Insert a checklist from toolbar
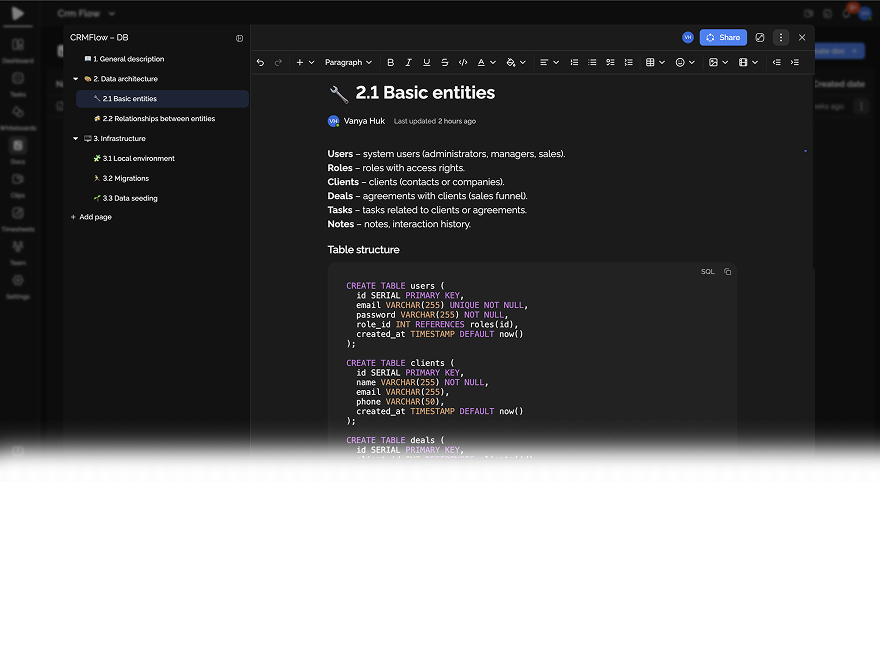Image resolution: width=880 pixels, height=661 pixels. [x=610, y=62]
